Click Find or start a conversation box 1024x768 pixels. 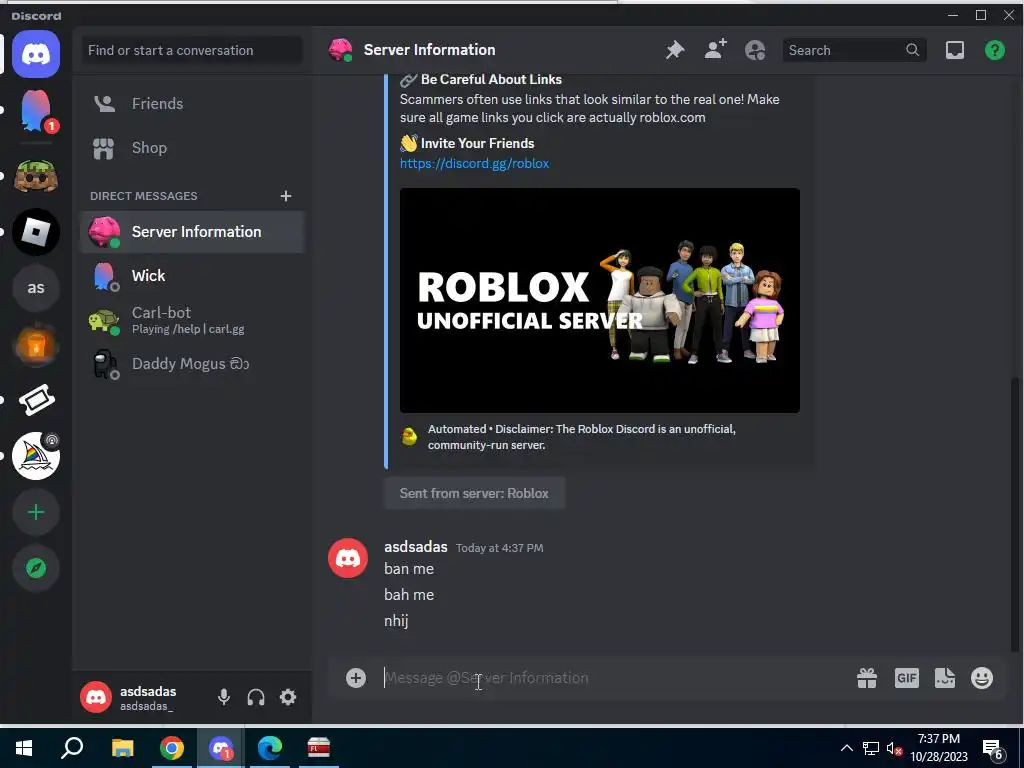[x=192, y=50]
